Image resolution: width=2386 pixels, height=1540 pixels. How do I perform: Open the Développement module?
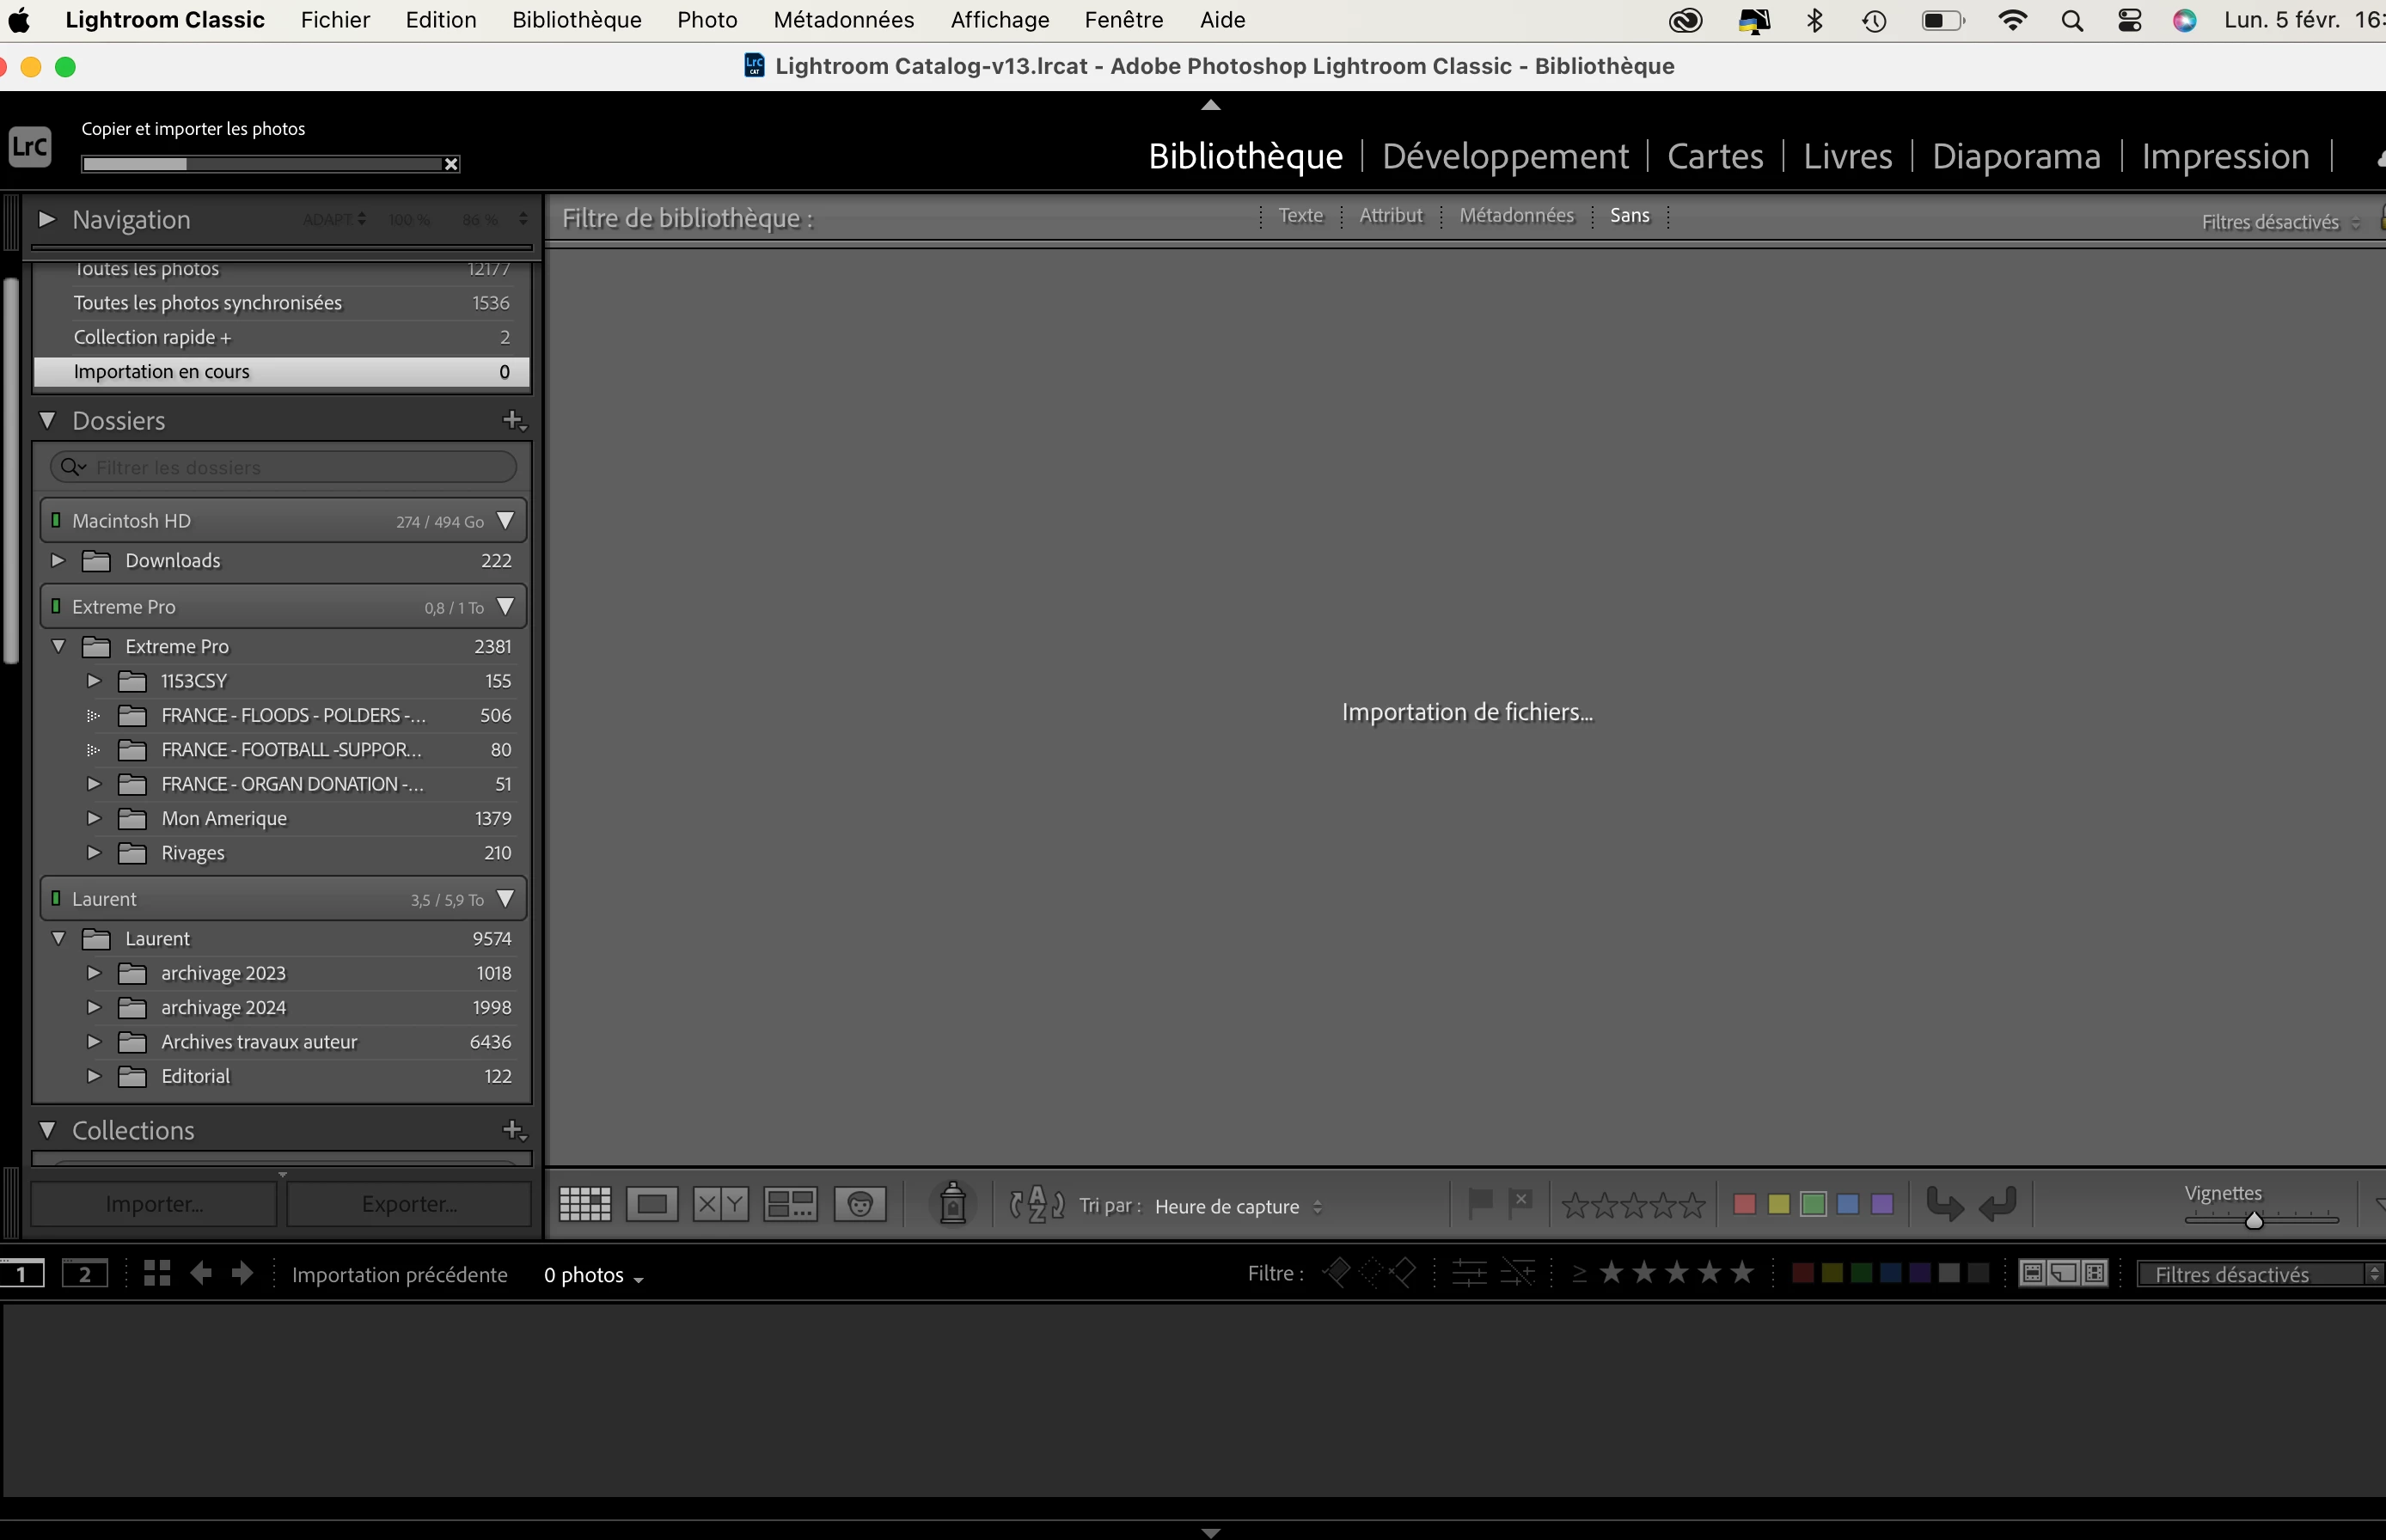(1505, 157)
